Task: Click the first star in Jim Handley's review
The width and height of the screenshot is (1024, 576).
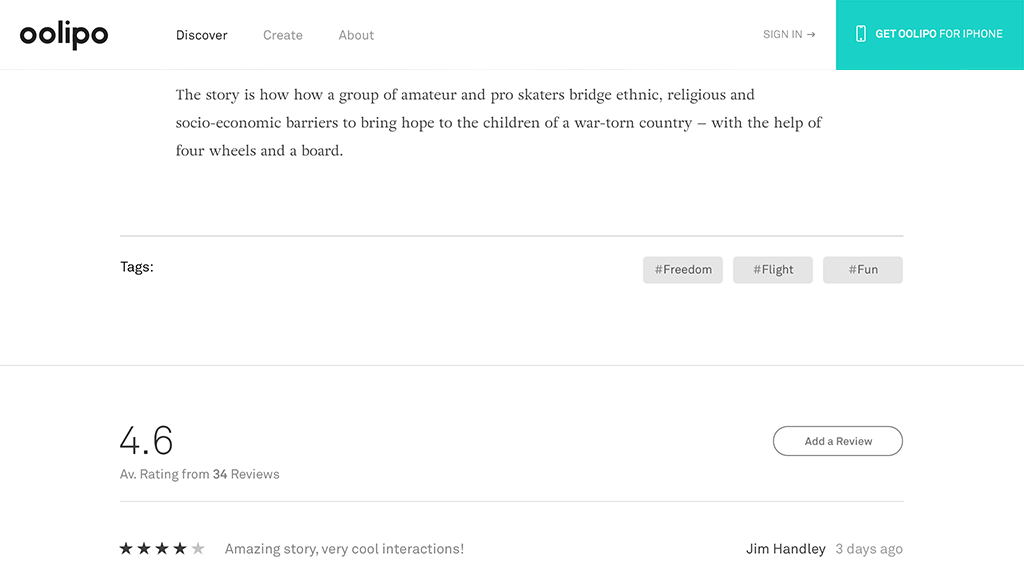Action: point(126,548)
